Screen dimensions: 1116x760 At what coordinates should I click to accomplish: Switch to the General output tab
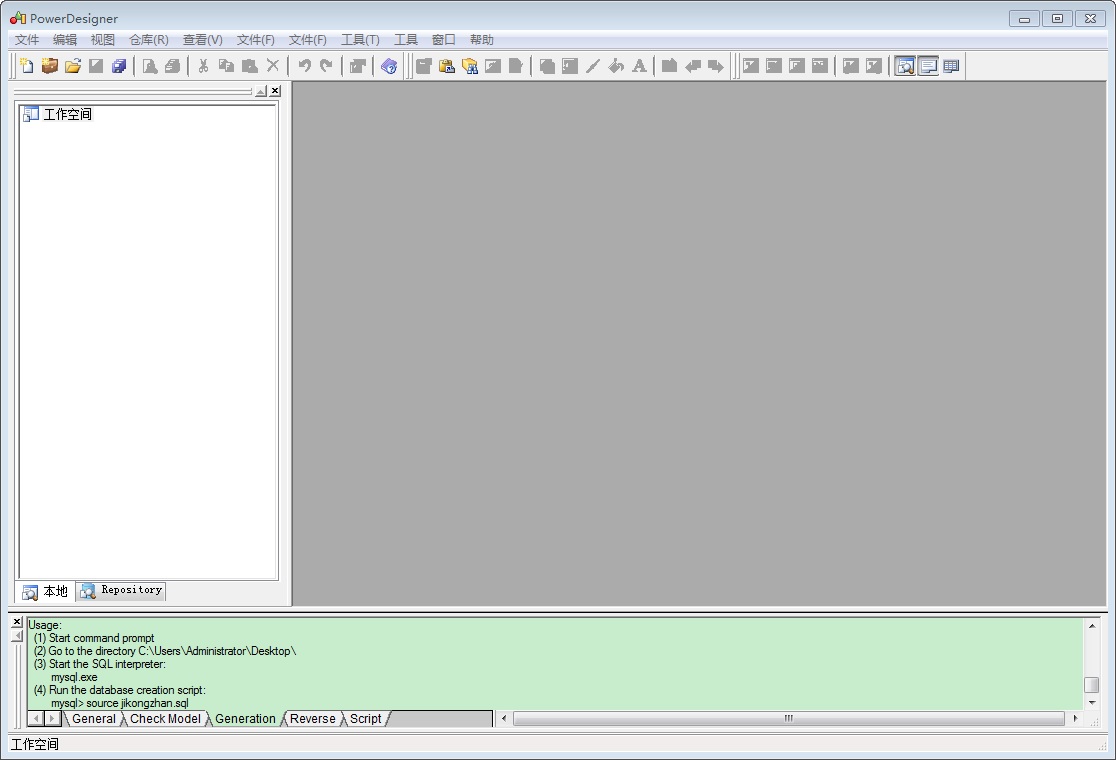click(x=93, y=719)
